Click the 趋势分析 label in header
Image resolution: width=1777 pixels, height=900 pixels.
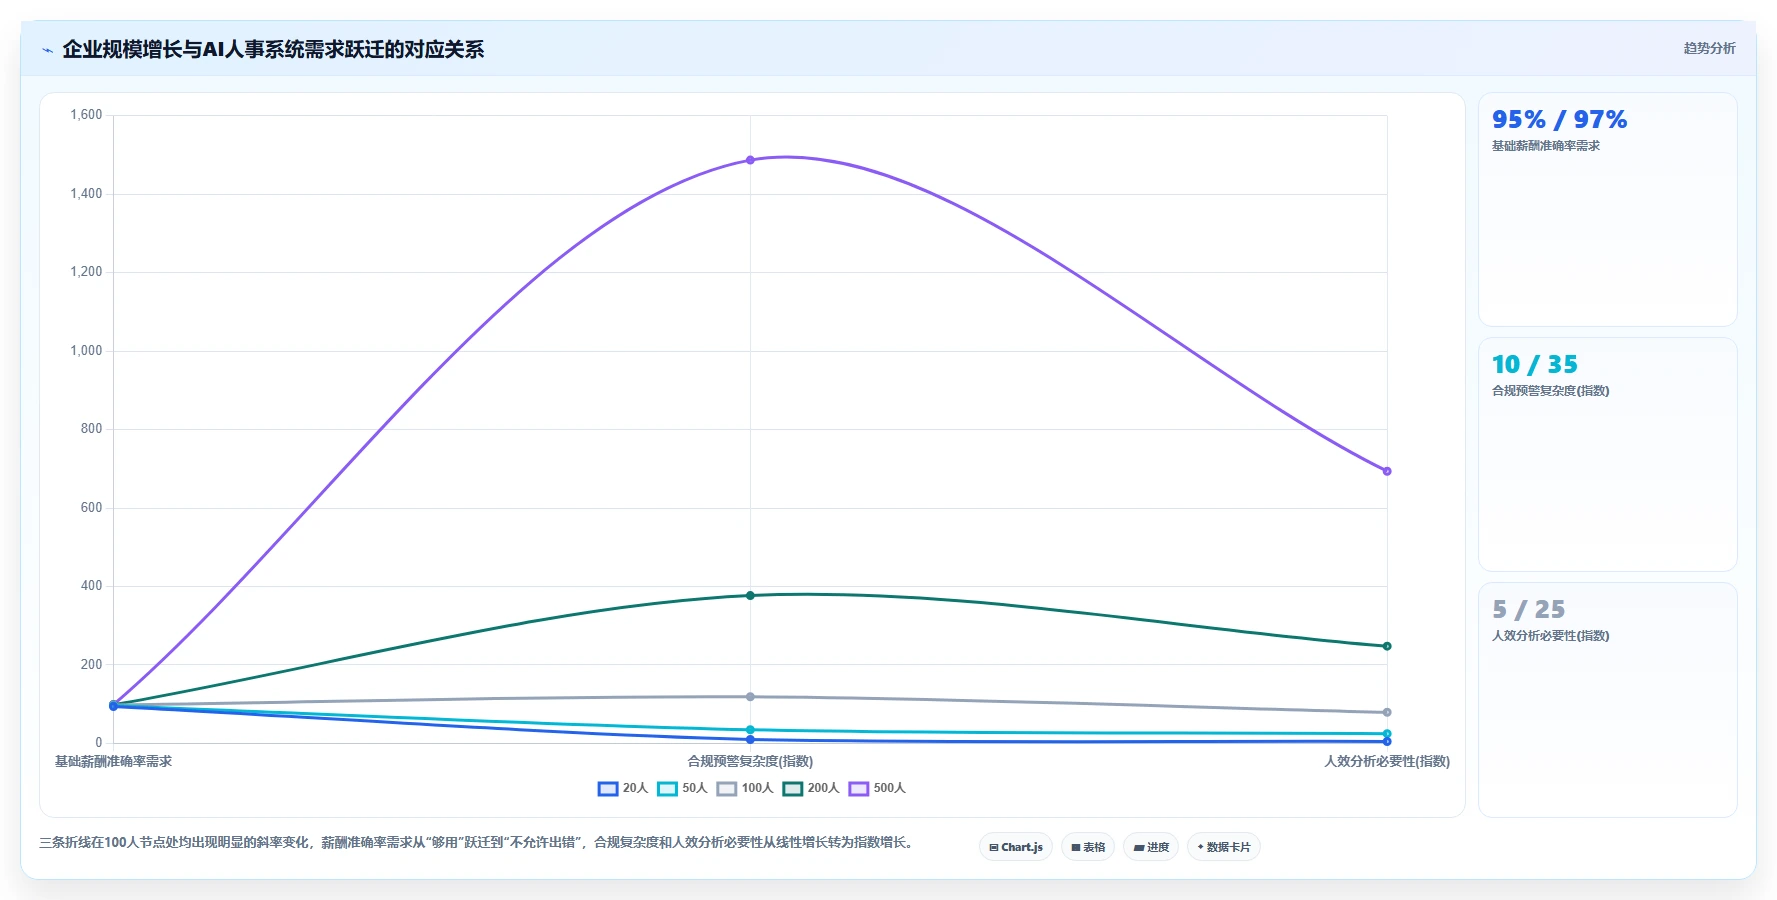pos(1709,48)
